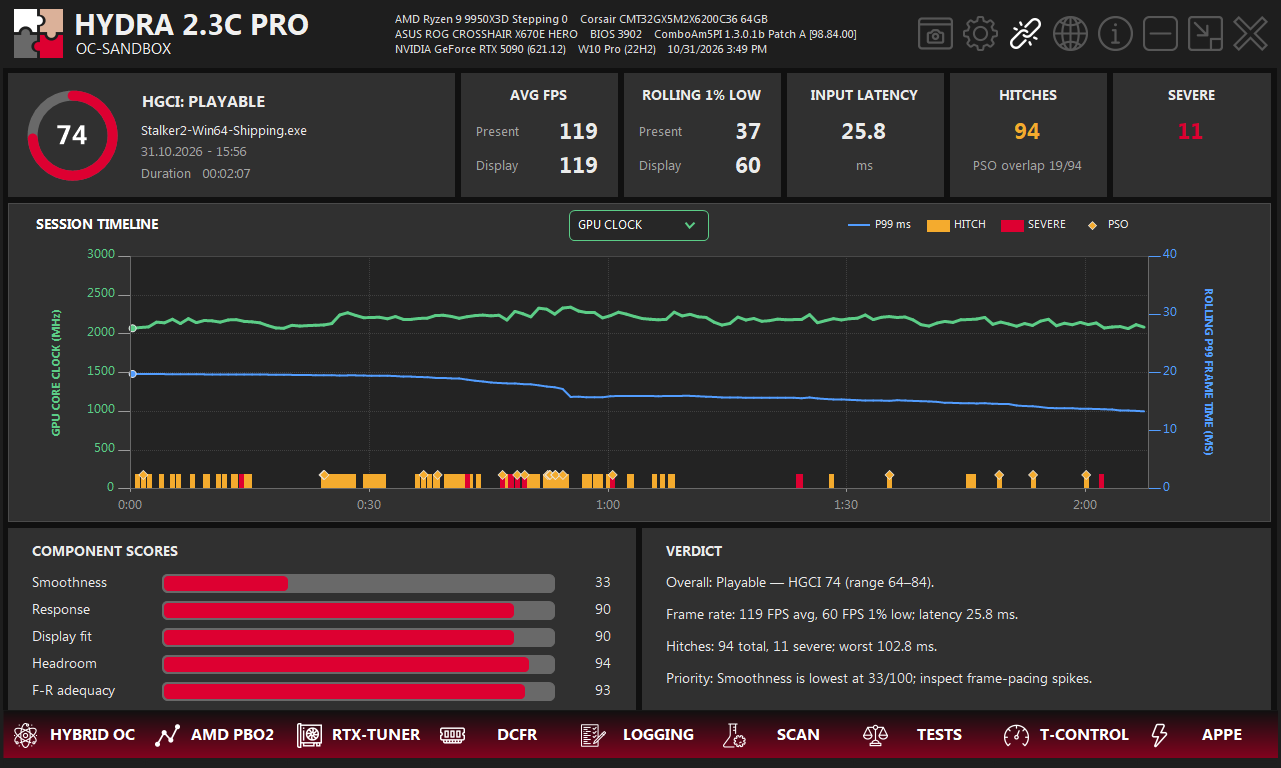Shrink the window using the diagonal arrow icon
The image size is (1281, 768).
tap(1205, 34)
